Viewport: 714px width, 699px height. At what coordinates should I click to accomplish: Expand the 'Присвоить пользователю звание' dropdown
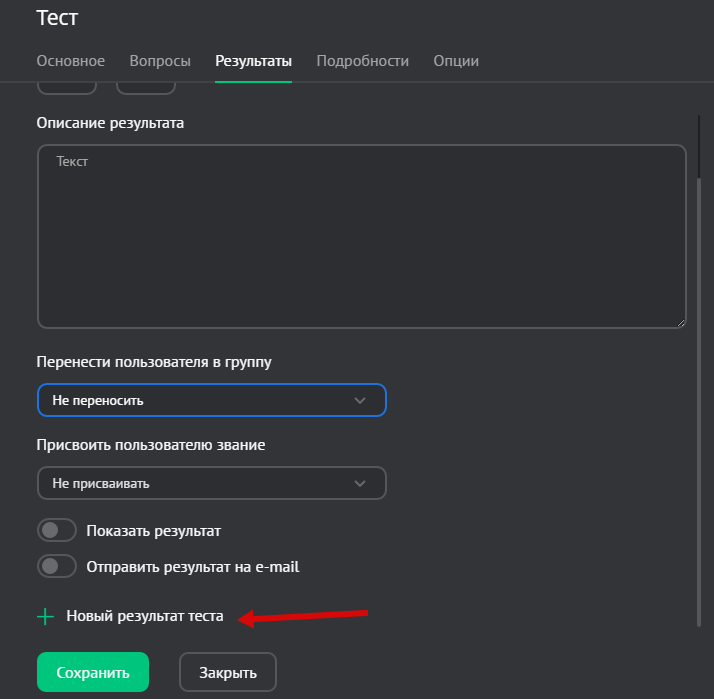tap(211, 483)
